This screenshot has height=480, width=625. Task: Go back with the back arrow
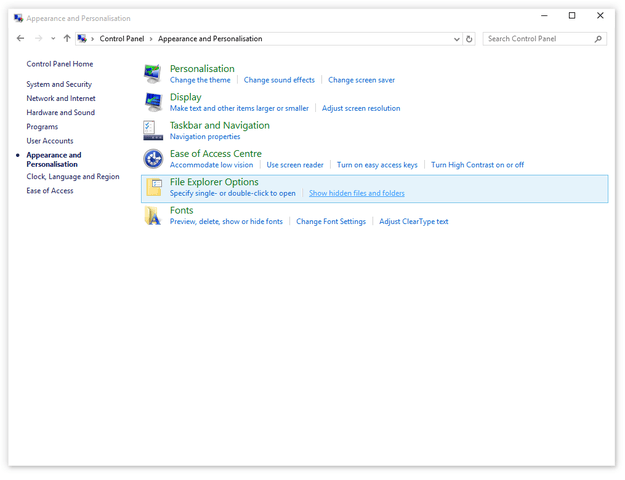click(21, 39)
